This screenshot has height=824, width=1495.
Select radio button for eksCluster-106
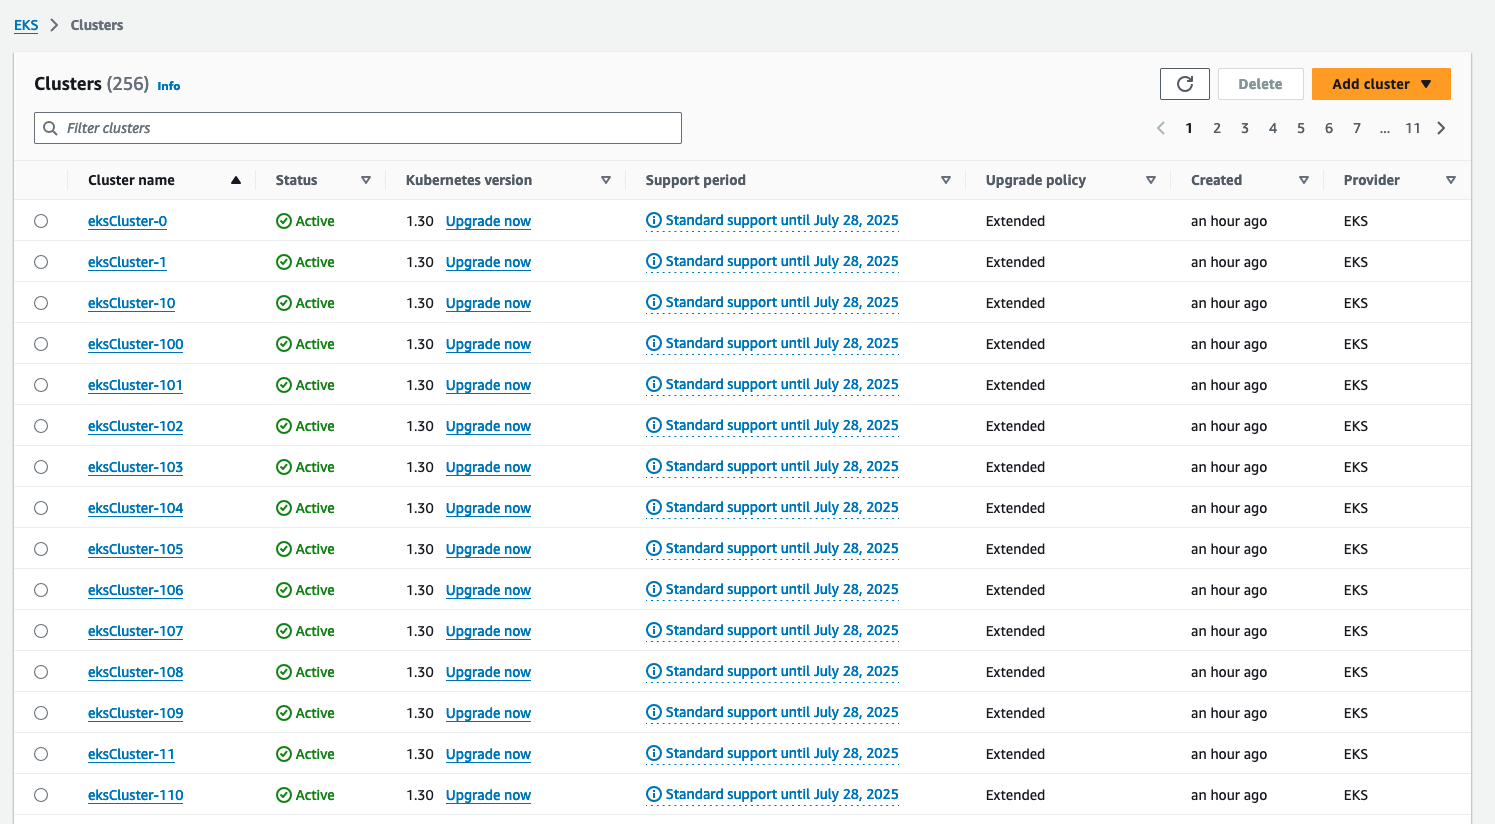[41, 590]
